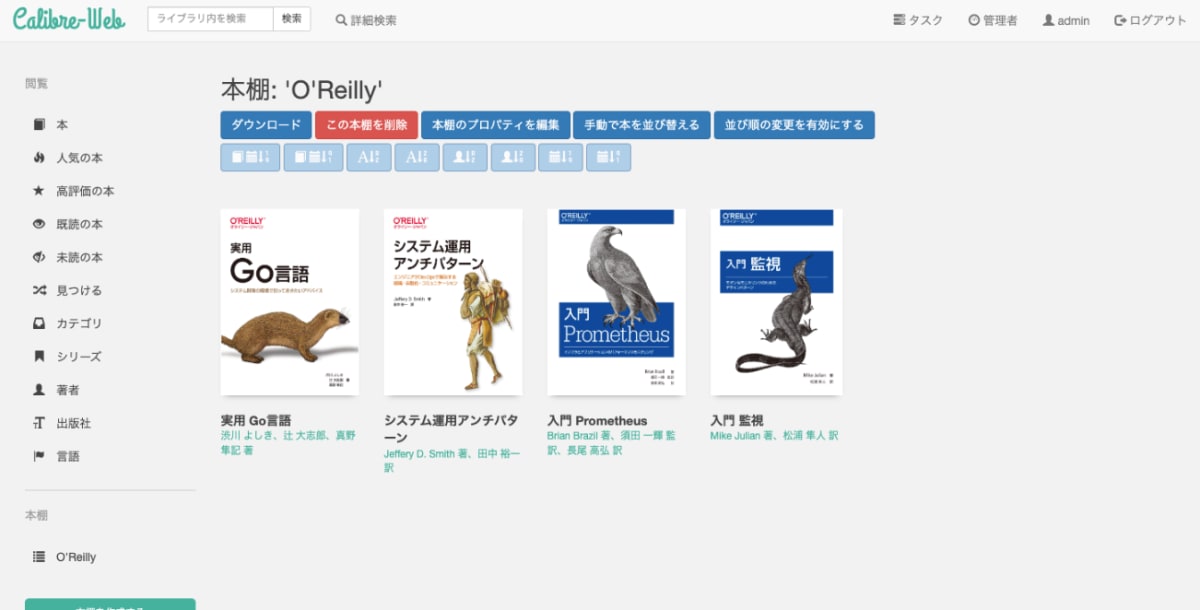Open 管理者 admin settings

pos(993,20)
